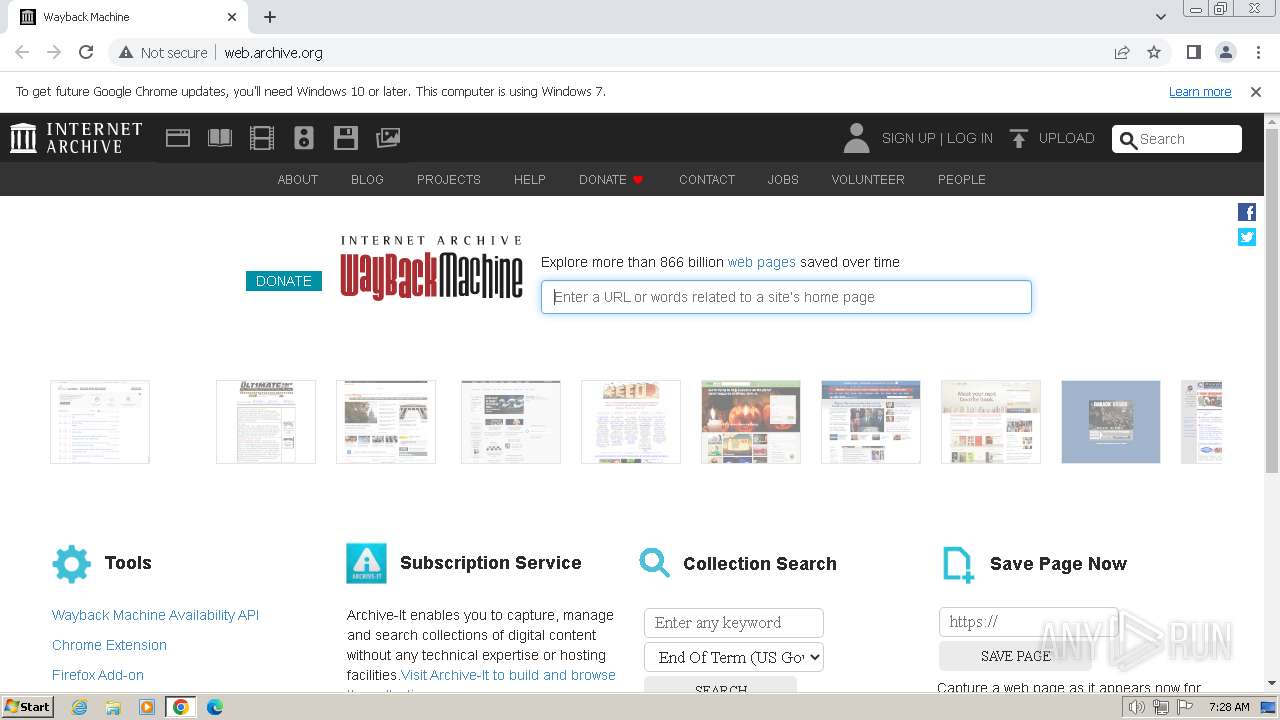The image size is (1280, 720).
Task: Open the HELP menu item
Action: tap(530, 179)
